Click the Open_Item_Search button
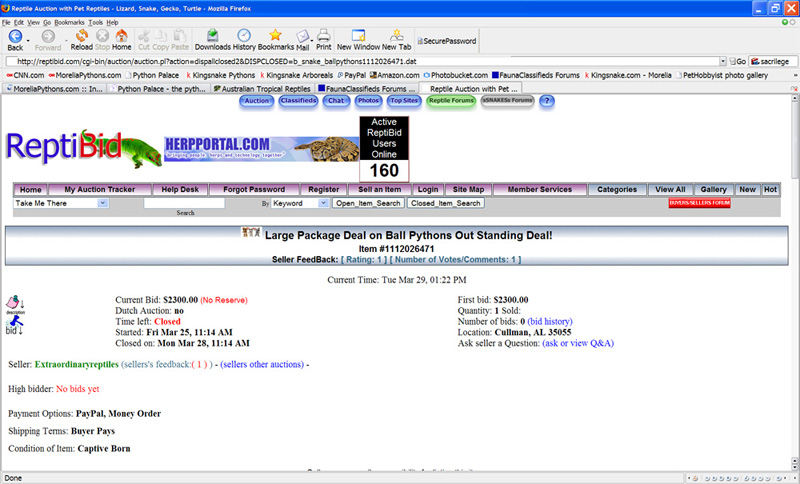This screenshot has height=484, width=800. tap(368, 203)
